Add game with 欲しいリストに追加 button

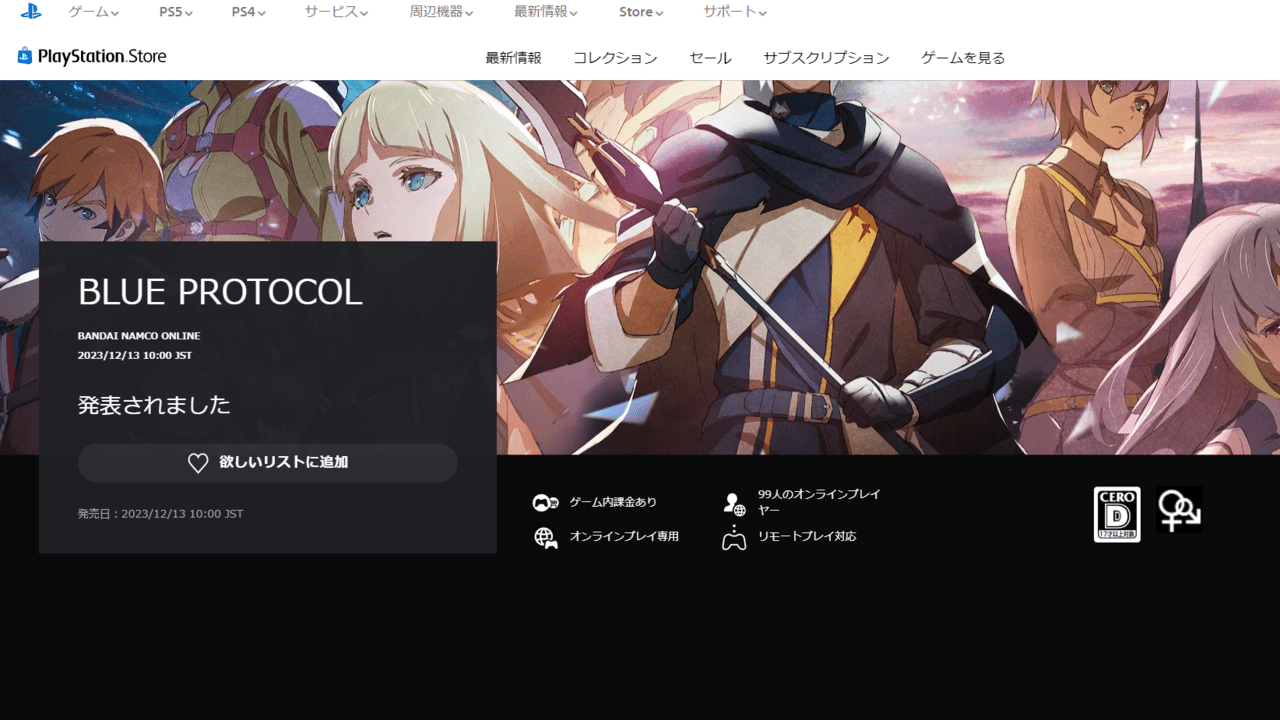tap(268, 463)
